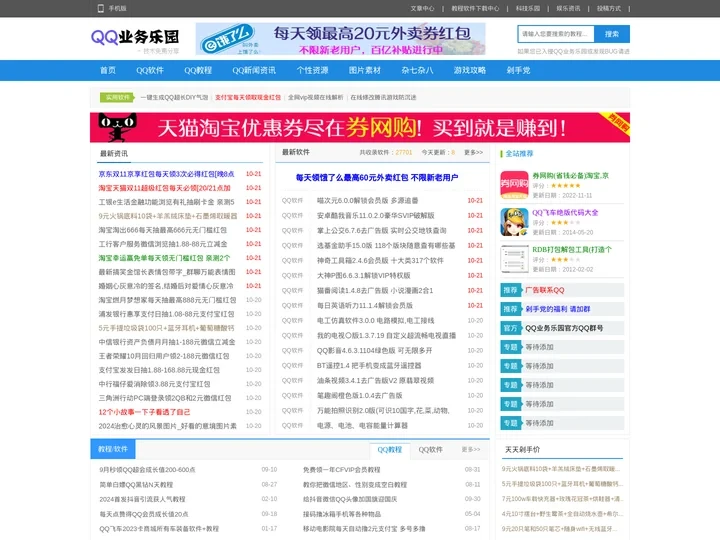The width and height of the screenshot is (720, 540).
Task: Click 教程软件下载中心 top bar link
Action: point(475,8)
